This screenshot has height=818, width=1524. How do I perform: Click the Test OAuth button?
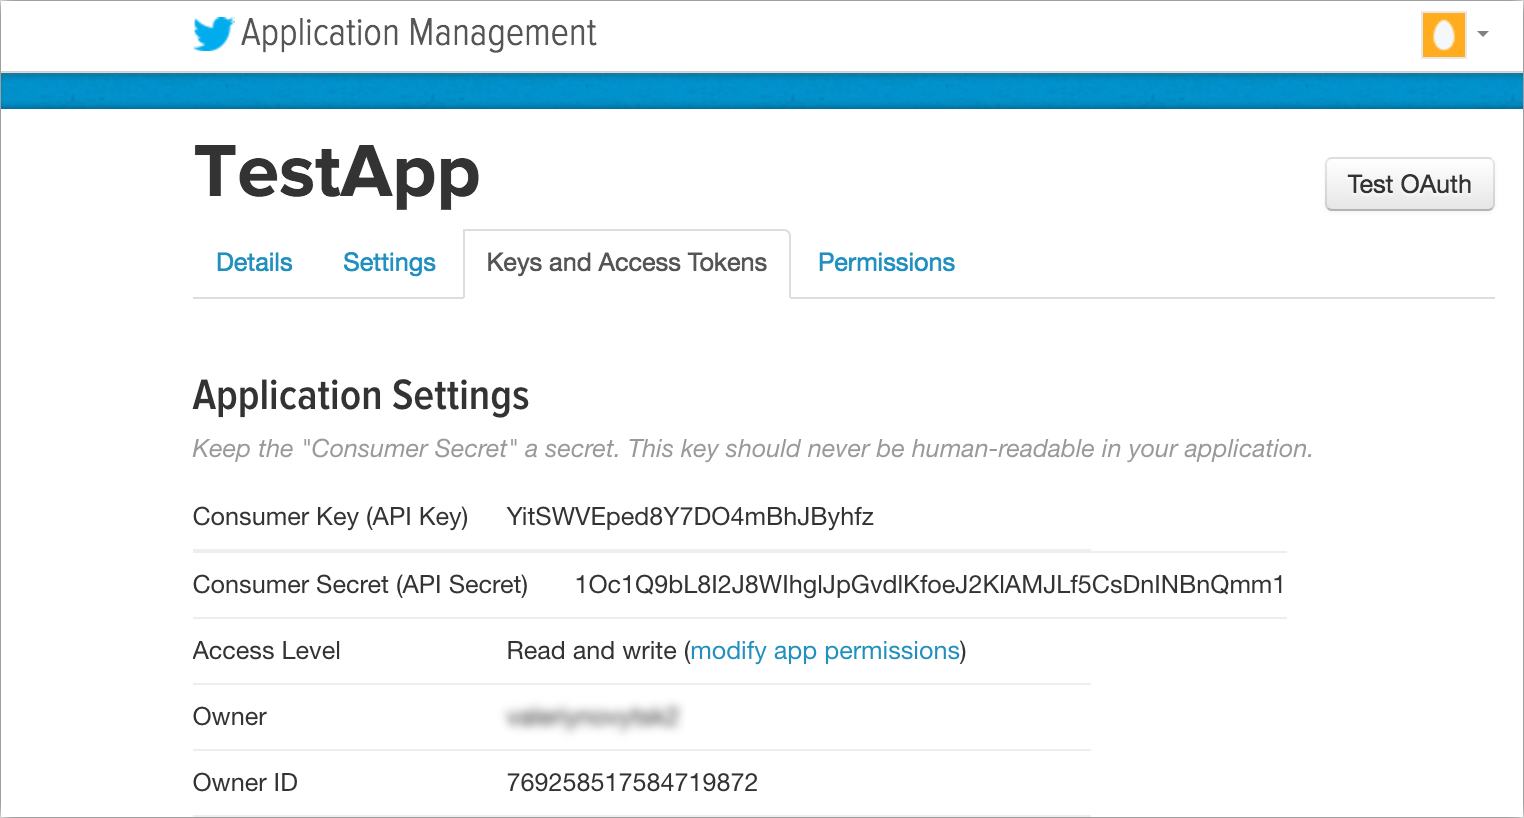pyautogui.click(x=1409, y=184)
